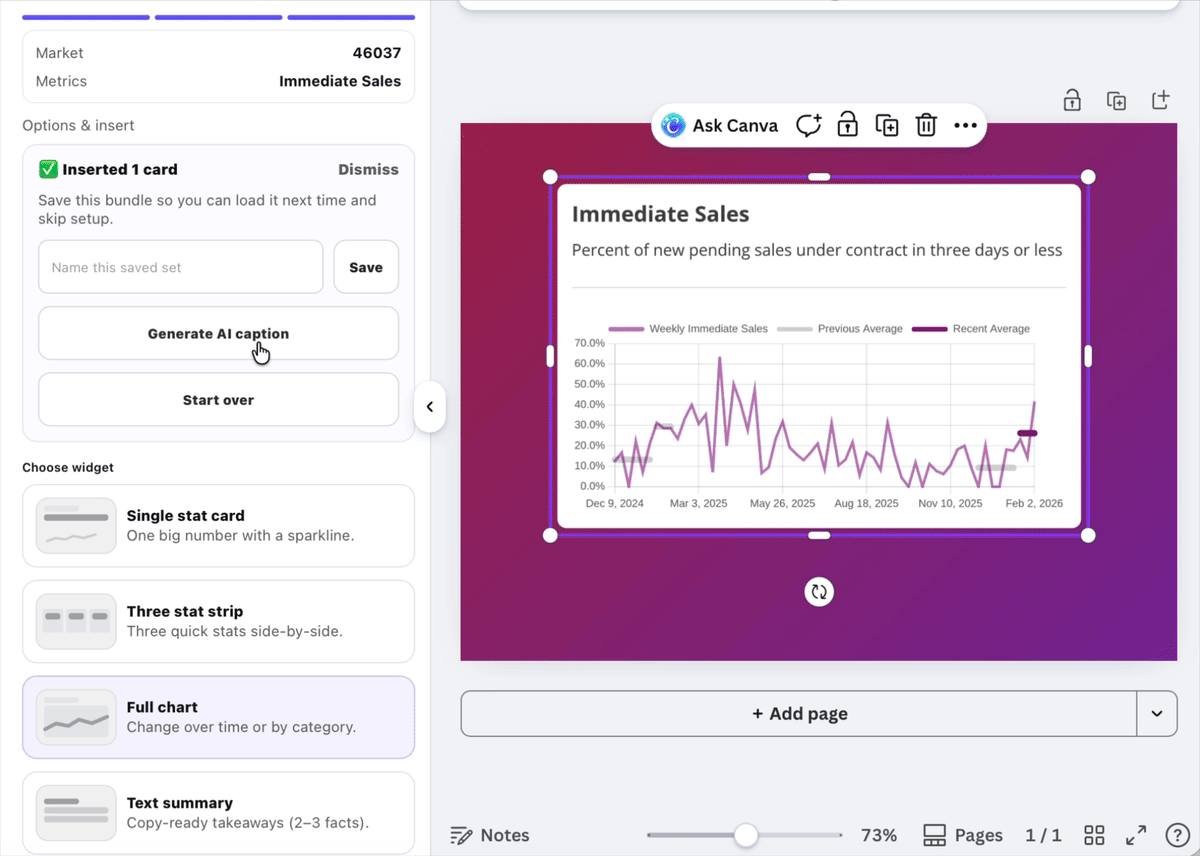Viewport: 1200px width, 856px height.
Task: Delete the chart with the trash icon
Action: [926, 125]
